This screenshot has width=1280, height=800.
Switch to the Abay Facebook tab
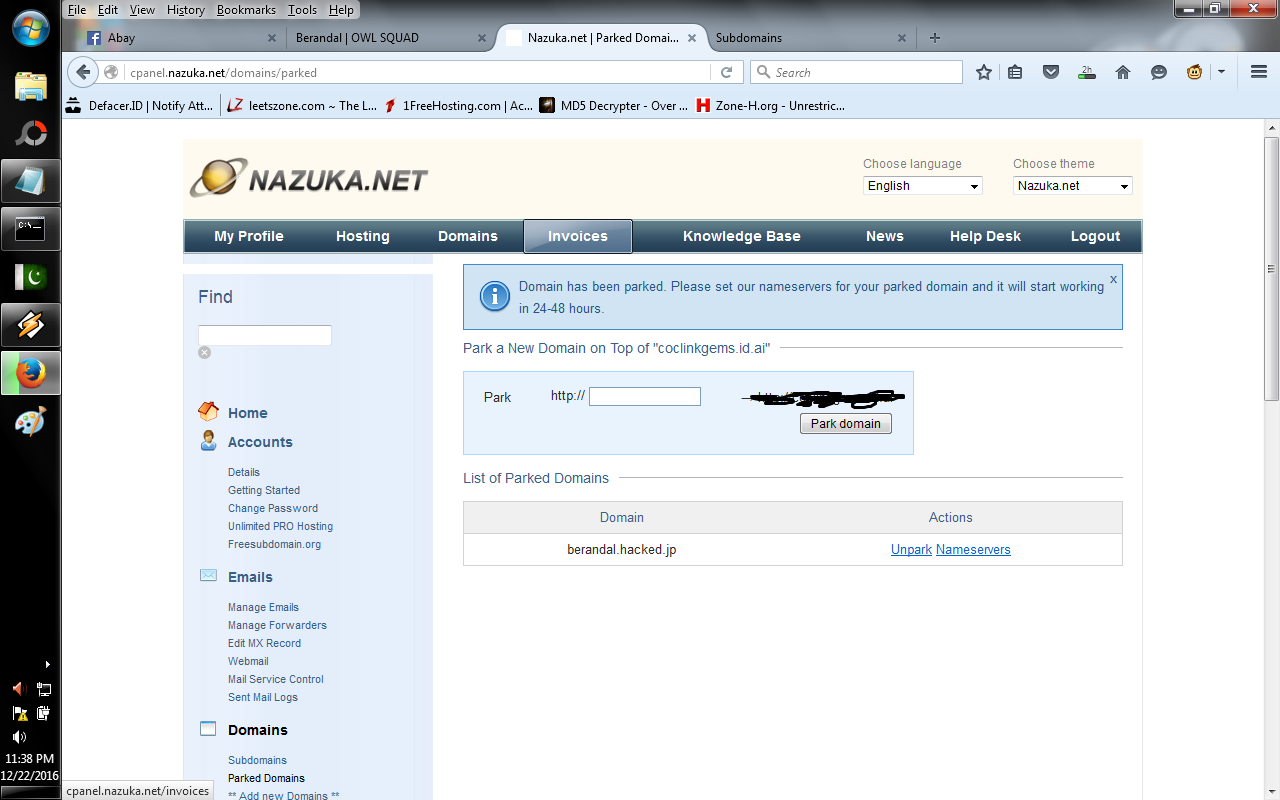click(x=182, y=38)
